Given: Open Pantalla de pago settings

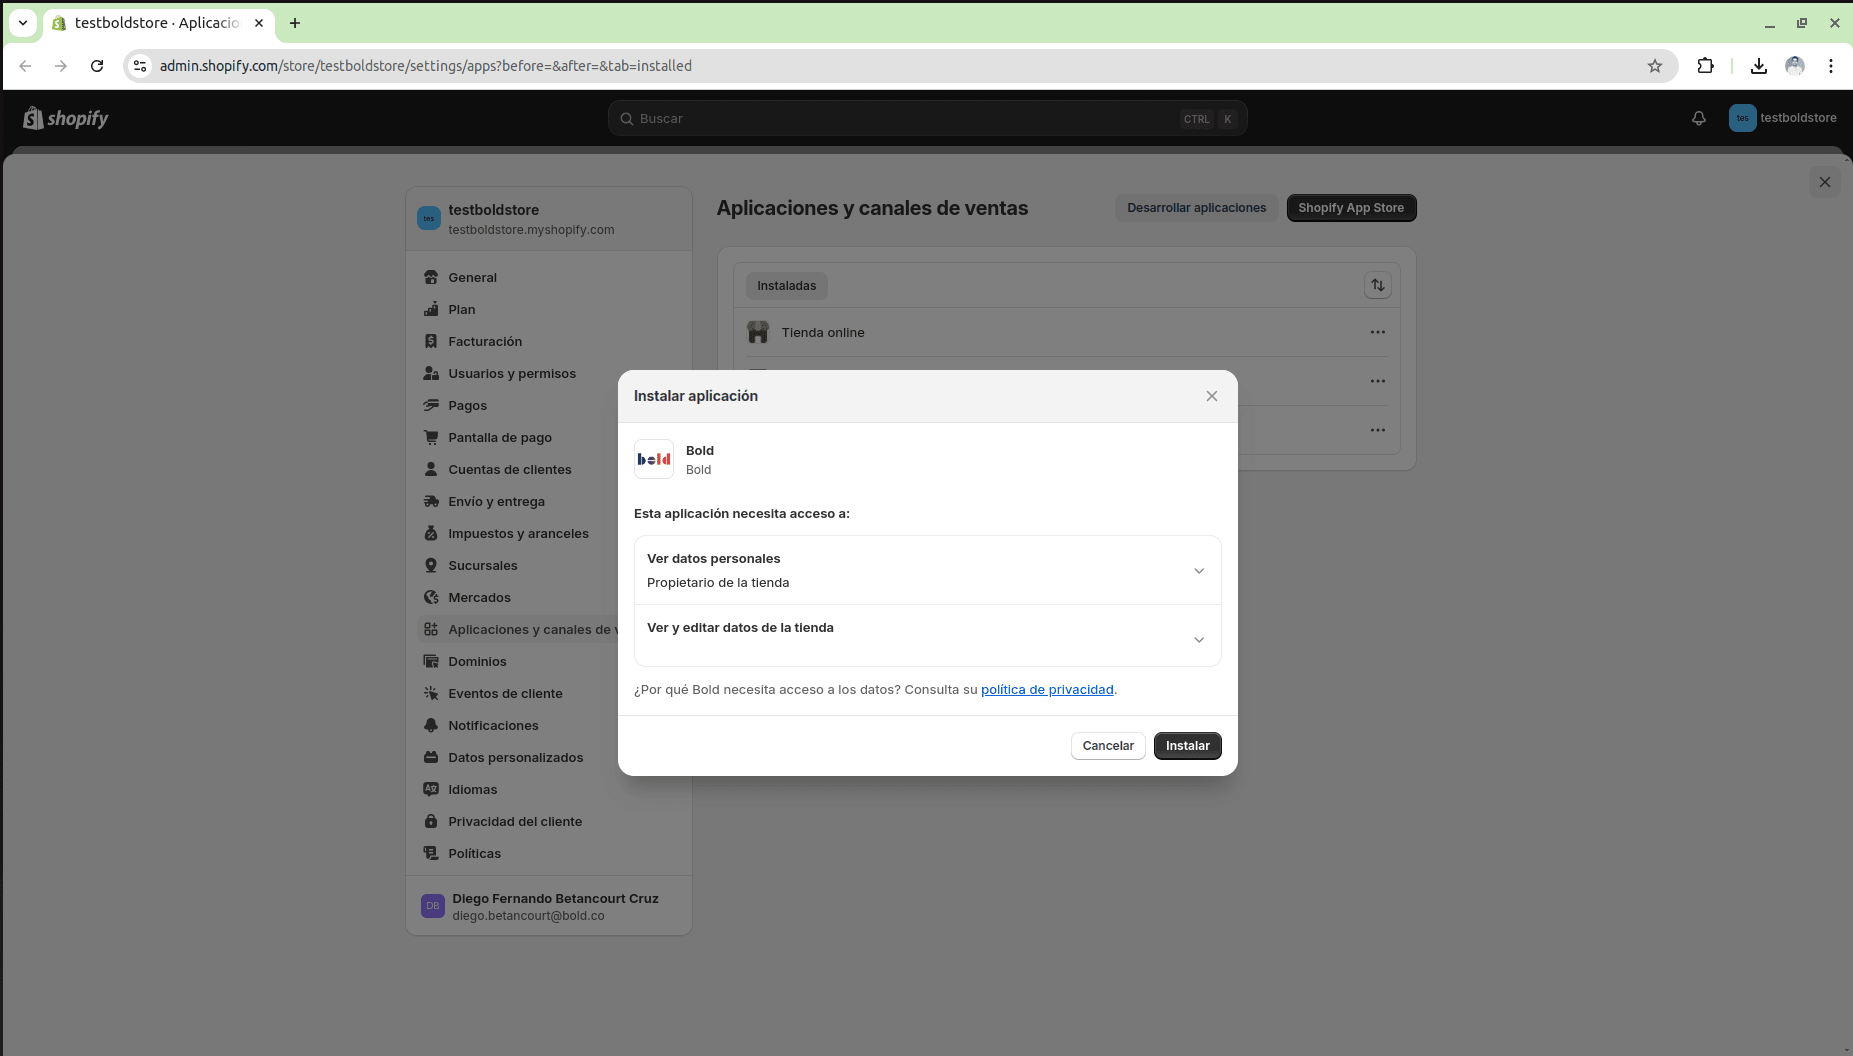Looking at the screenshot, I should click(x=548, y=438).
